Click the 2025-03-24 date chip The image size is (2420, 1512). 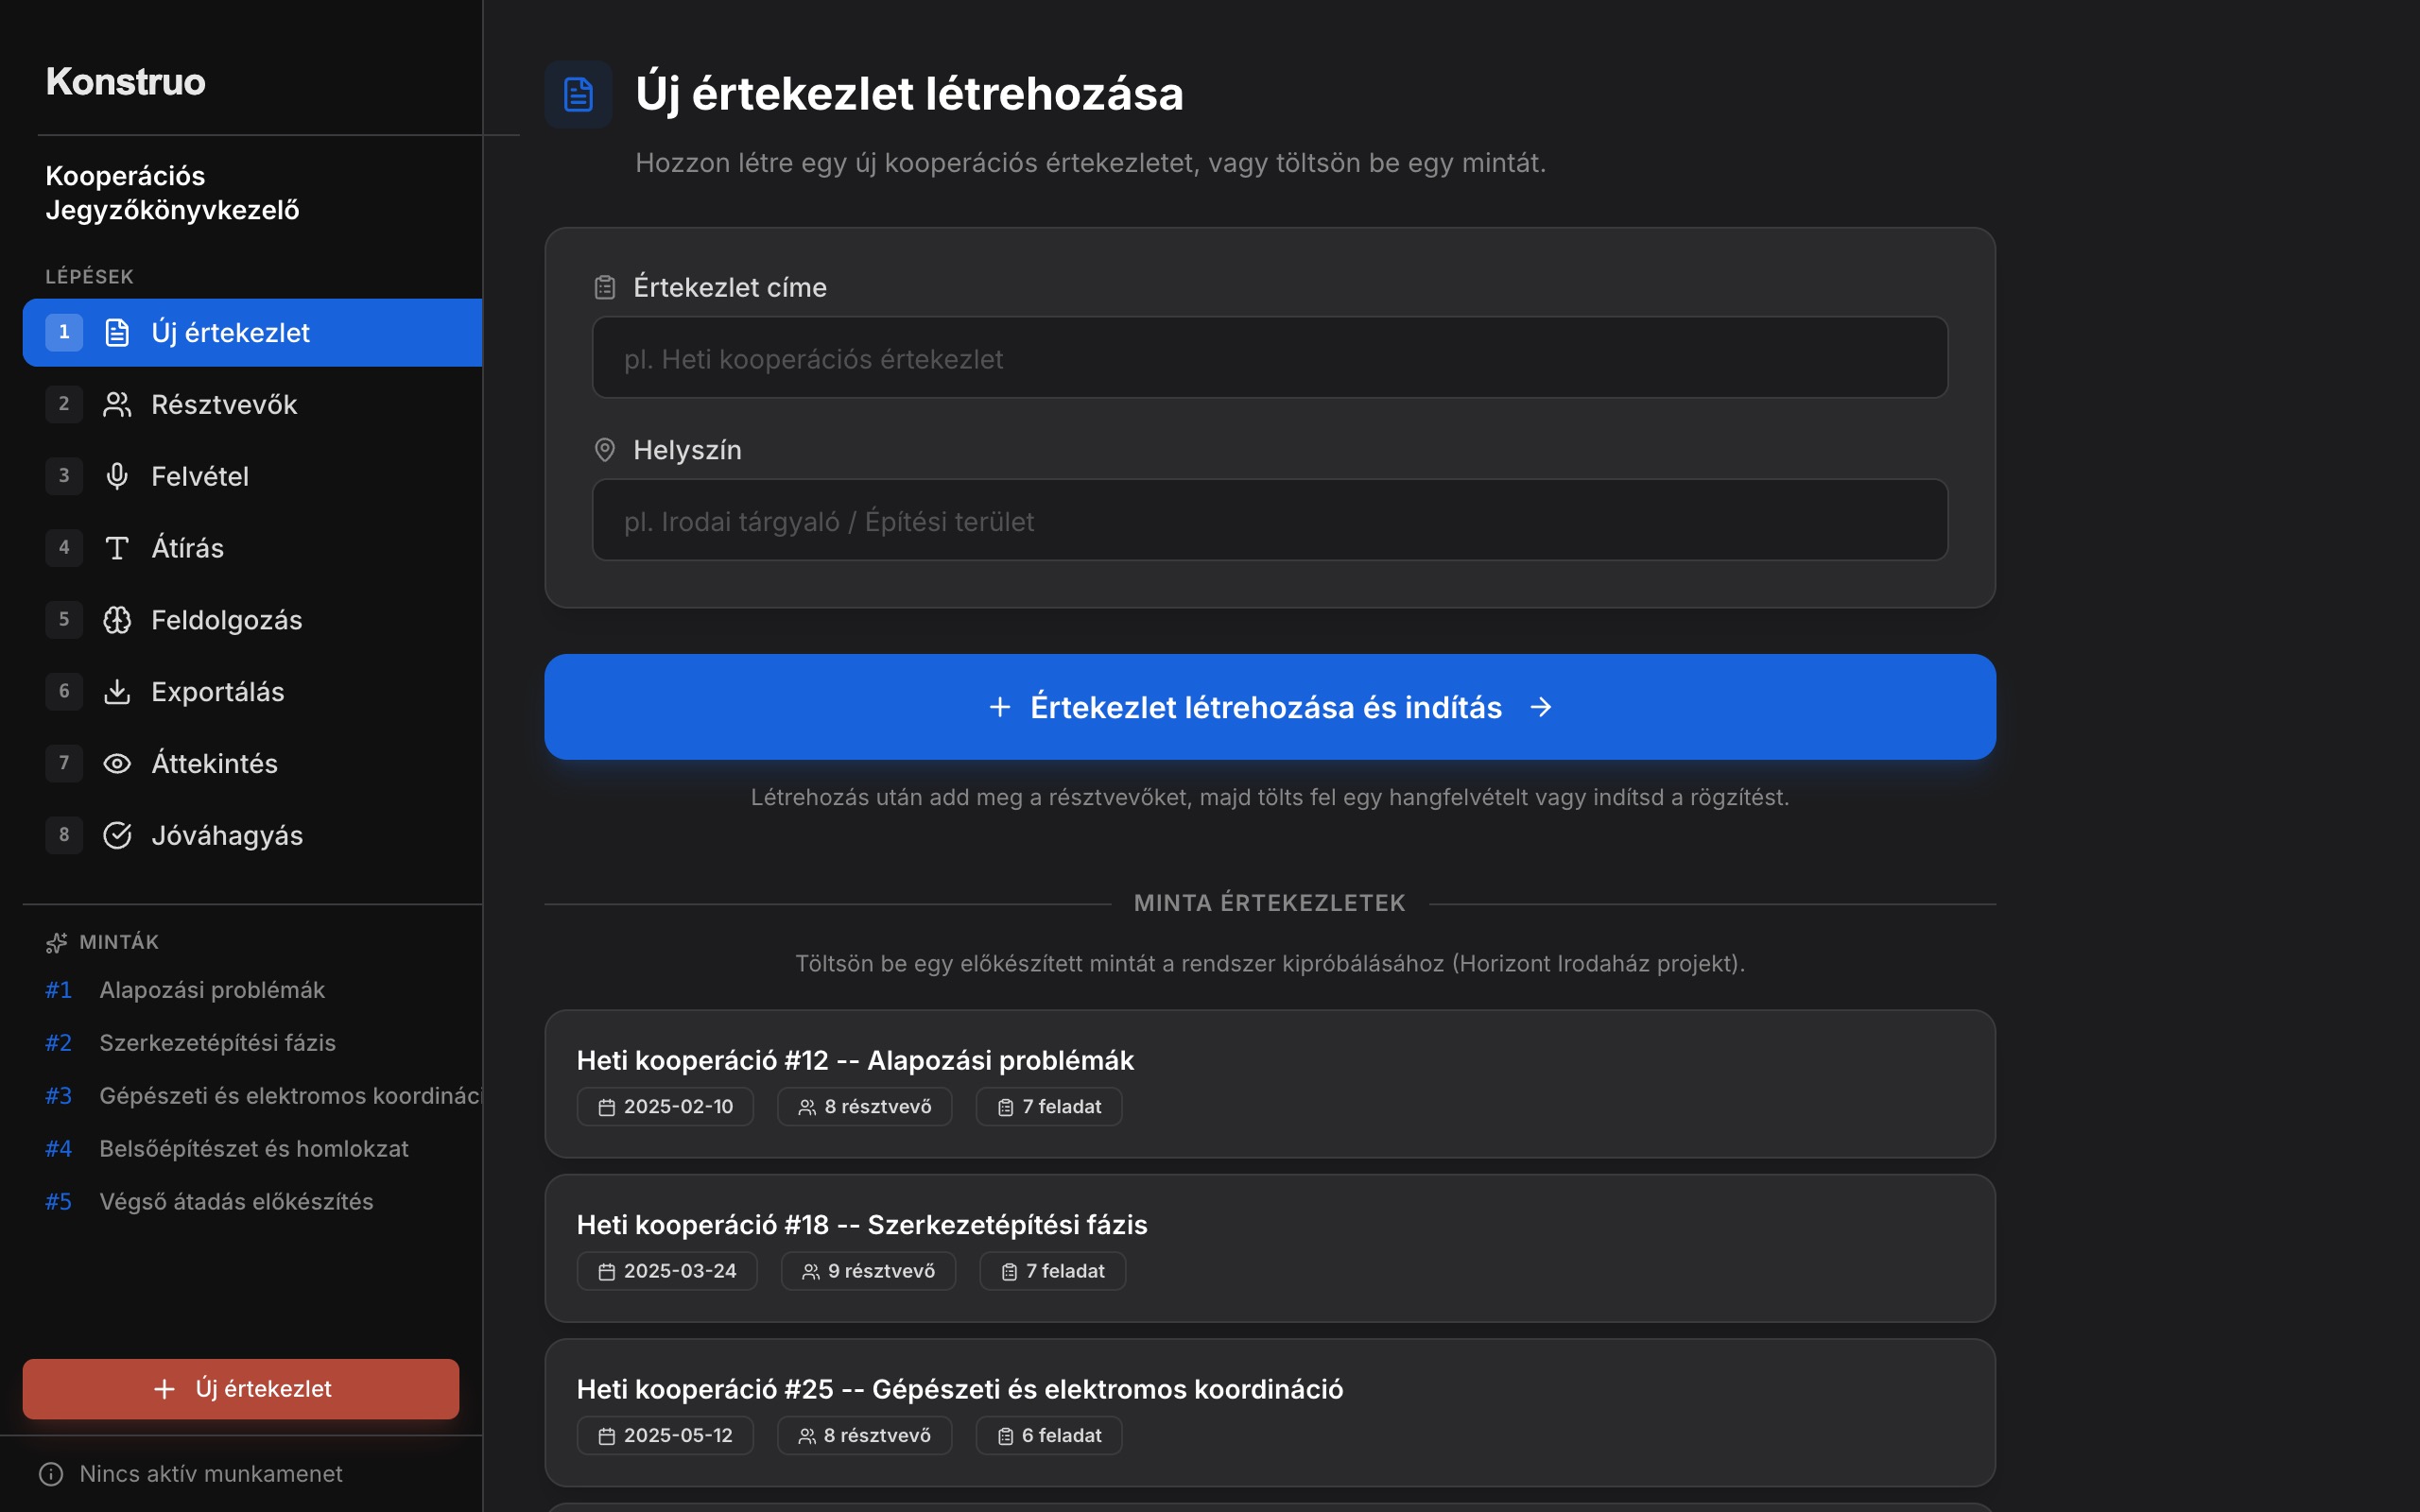pos(667,1271)
